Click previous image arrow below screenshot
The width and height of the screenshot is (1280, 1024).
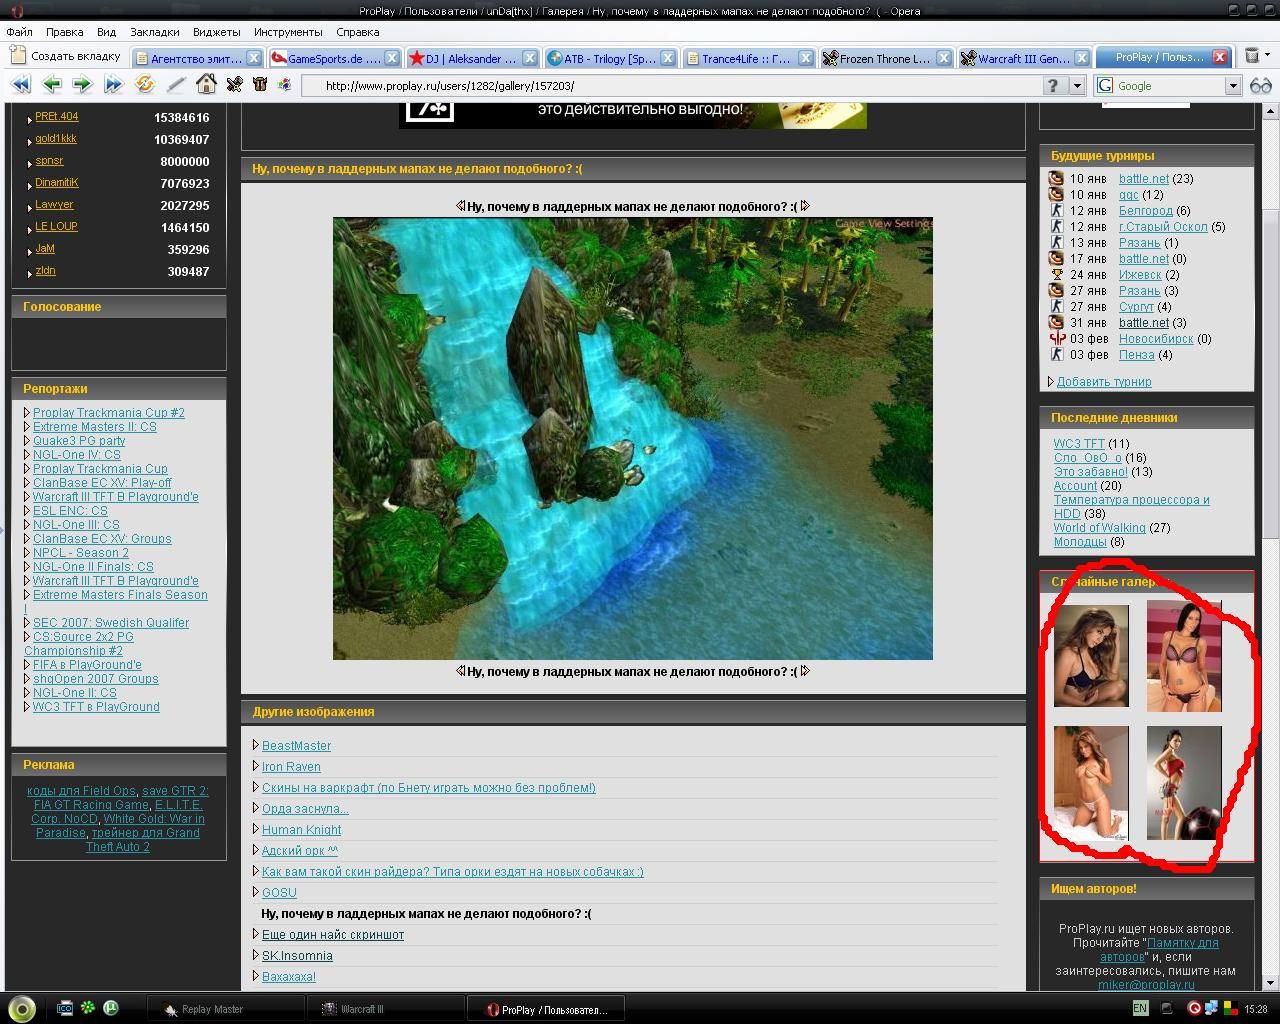pos(460,671)
